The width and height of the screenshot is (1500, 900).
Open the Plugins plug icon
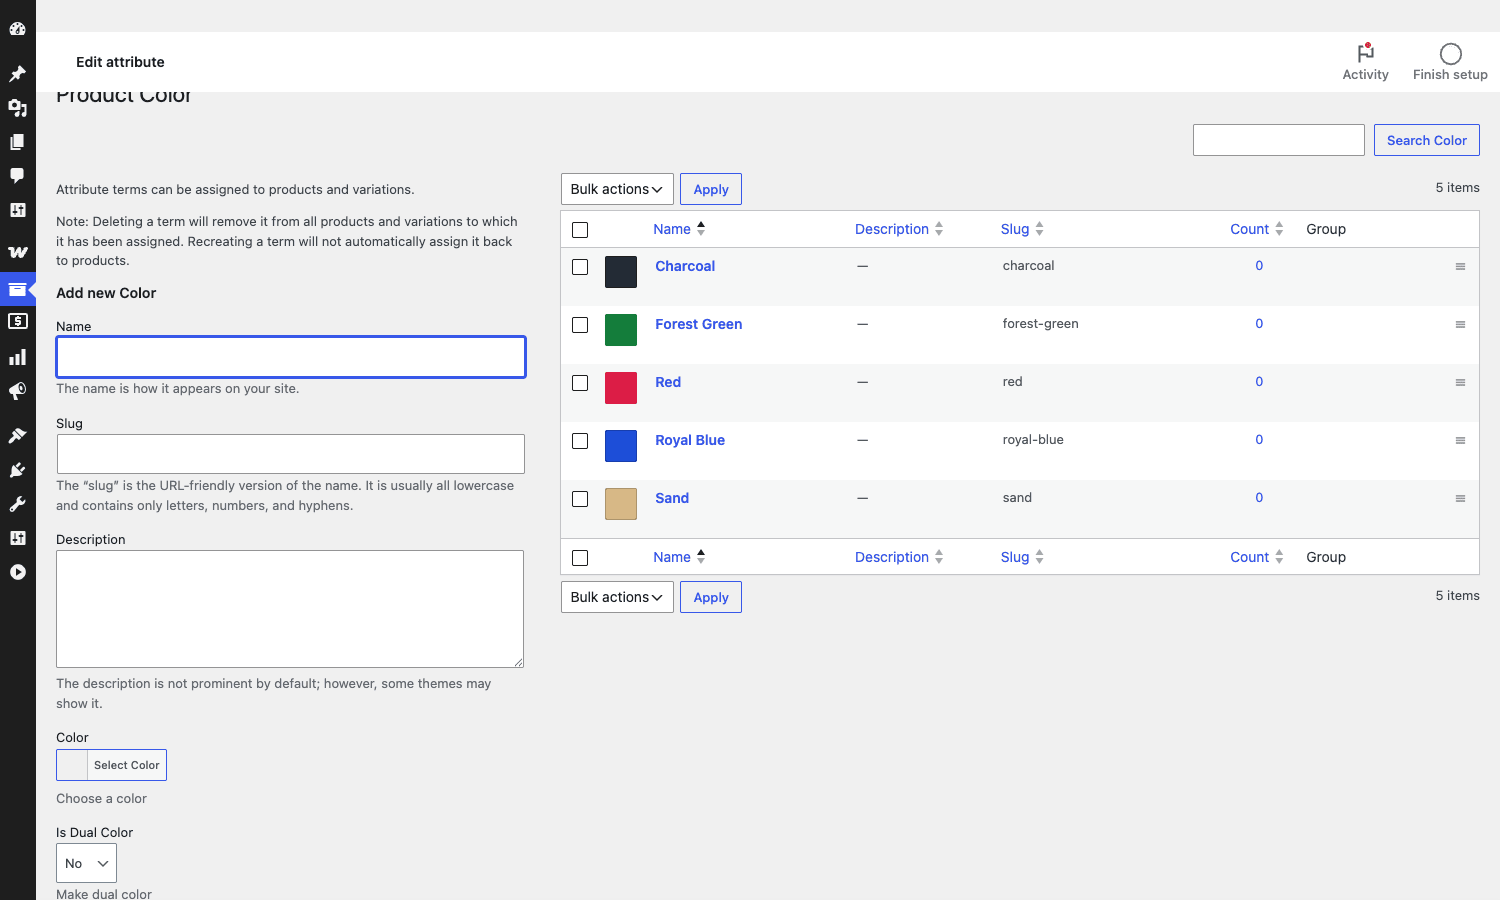pyautogui.click(x=17, y=470)
